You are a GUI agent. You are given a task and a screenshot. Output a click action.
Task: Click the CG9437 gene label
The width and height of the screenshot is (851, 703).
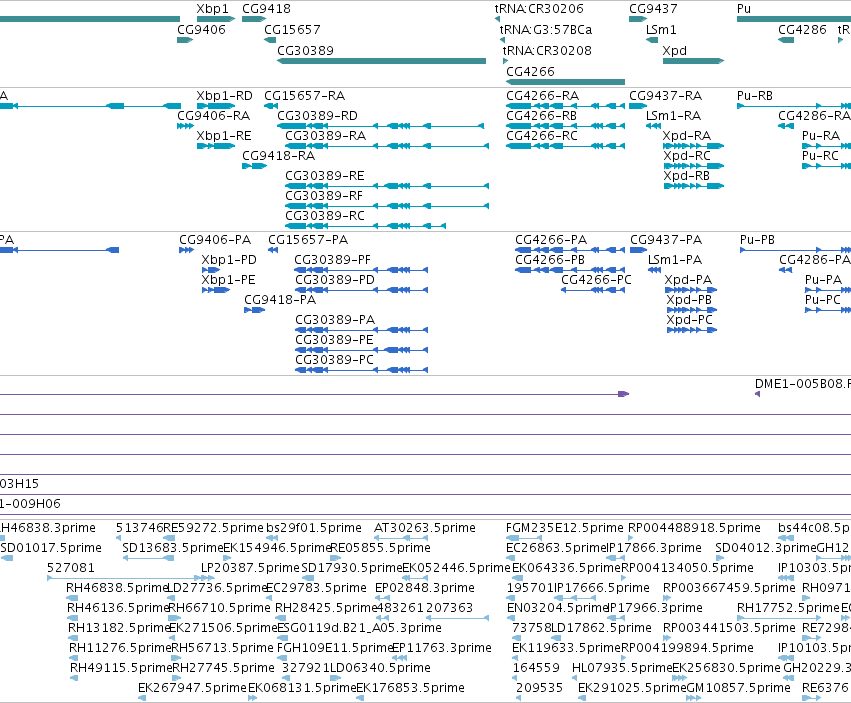[653, 9]
